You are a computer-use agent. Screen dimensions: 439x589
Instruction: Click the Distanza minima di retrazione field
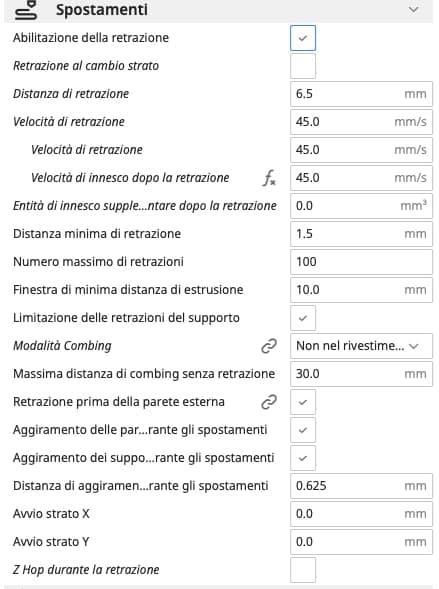(361, 234)
